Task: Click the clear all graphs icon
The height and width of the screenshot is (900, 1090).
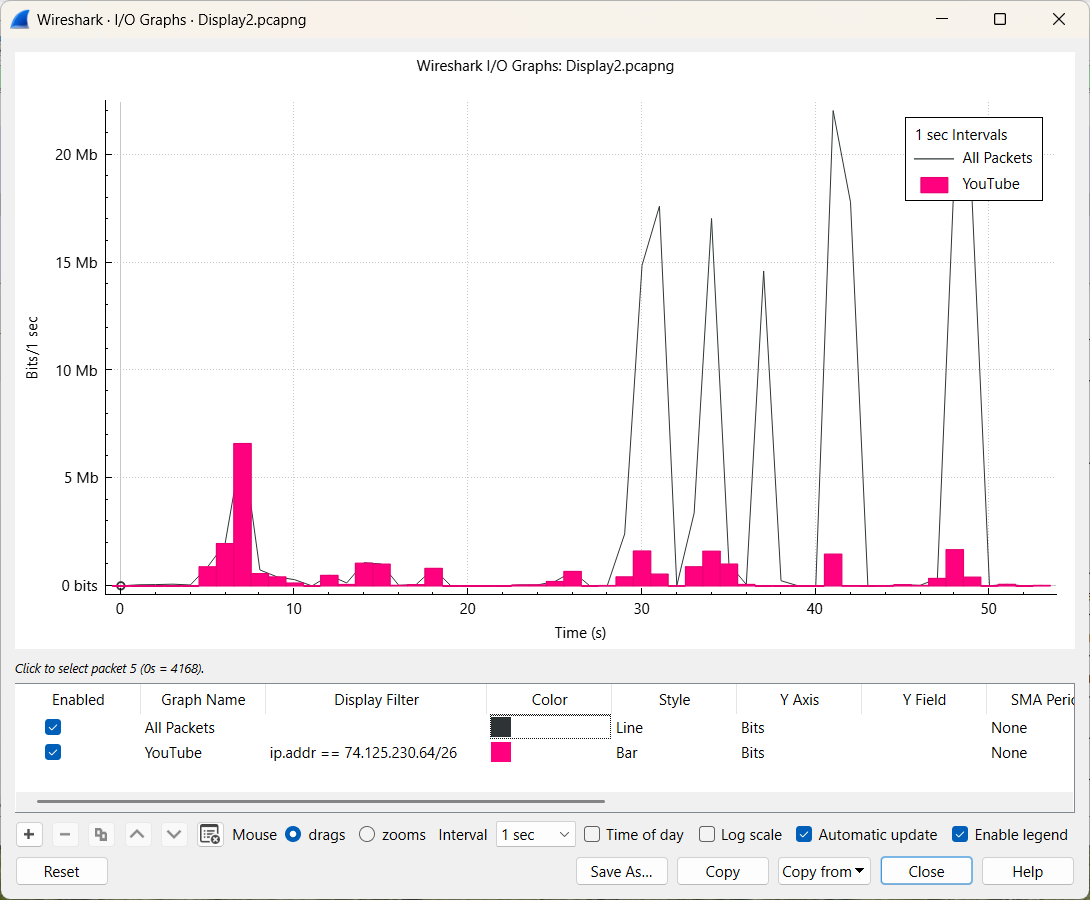Action: point(210,835)
